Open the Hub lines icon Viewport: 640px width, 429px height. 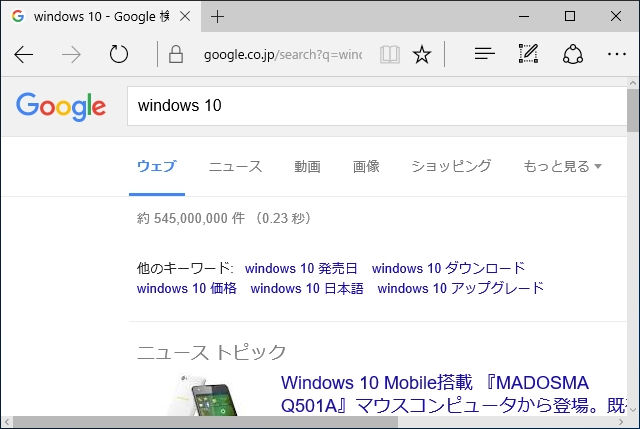(x=484, y=53)
